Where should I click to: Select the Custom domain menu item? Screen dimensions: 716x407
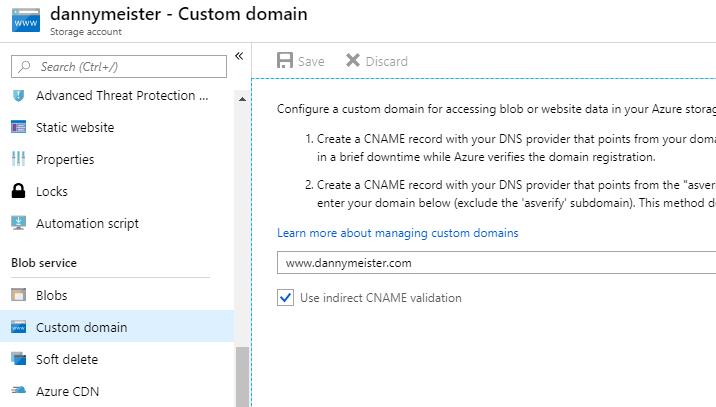(x=117, y=327)
